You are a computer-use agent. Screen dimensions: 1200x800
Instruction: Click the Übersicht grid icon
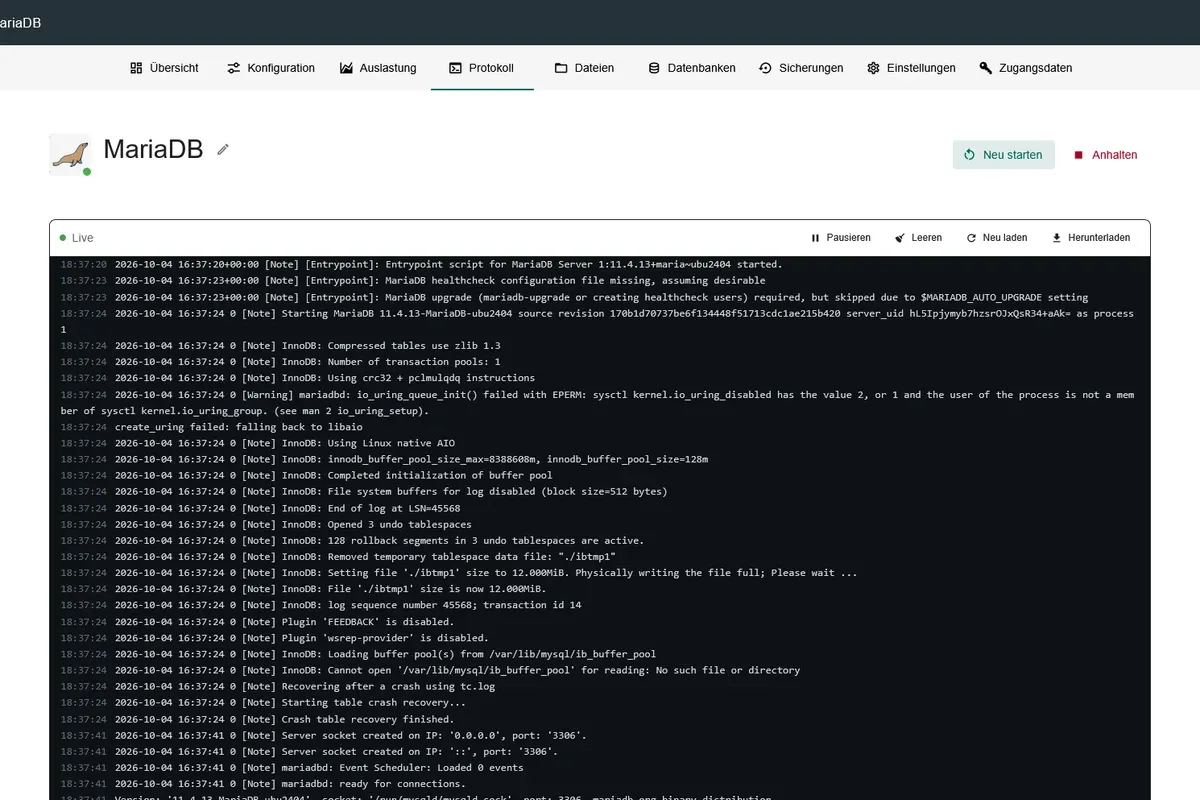pyautogui.click(x=136, y=68)
